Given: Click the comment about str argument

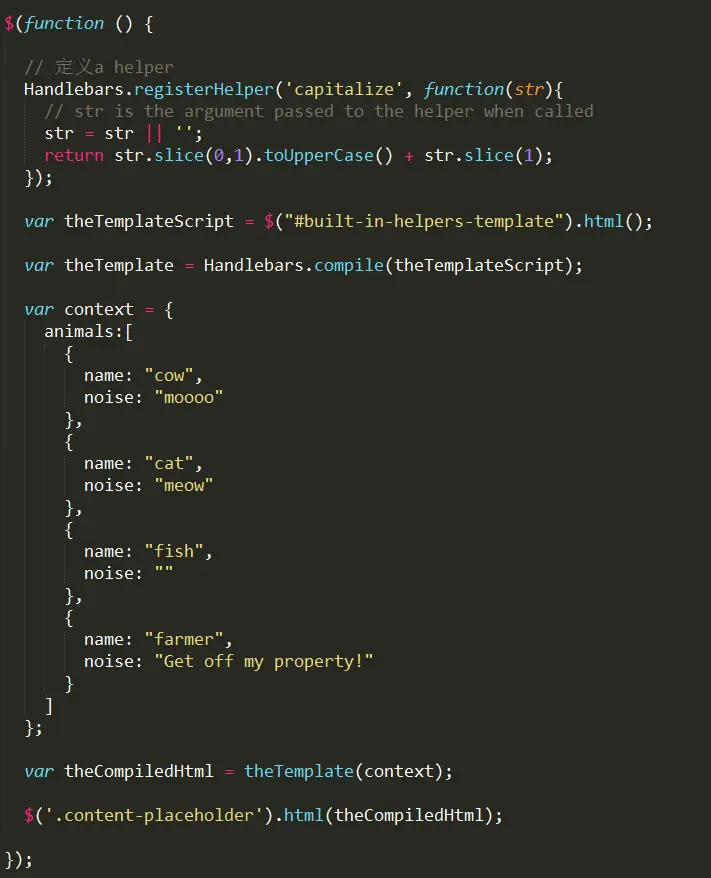Looking at the screenshot, I should [319, 111].
